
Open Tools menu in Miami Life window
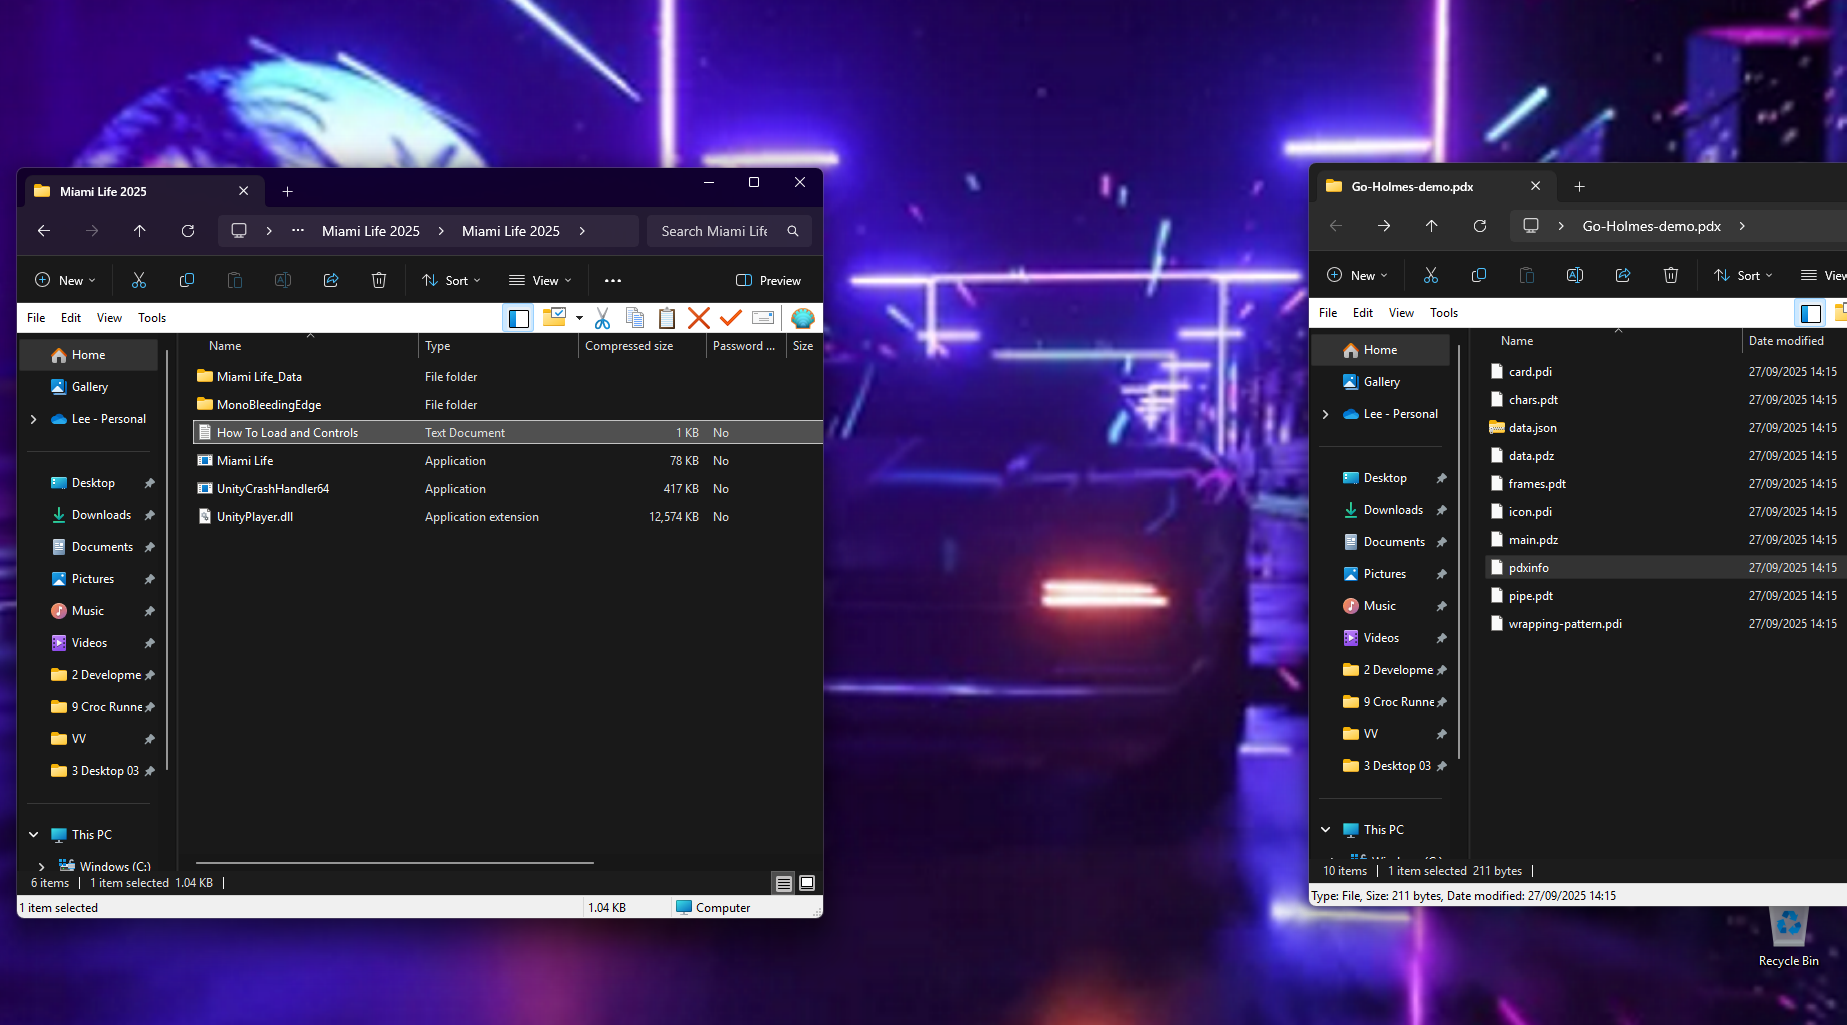152,318
